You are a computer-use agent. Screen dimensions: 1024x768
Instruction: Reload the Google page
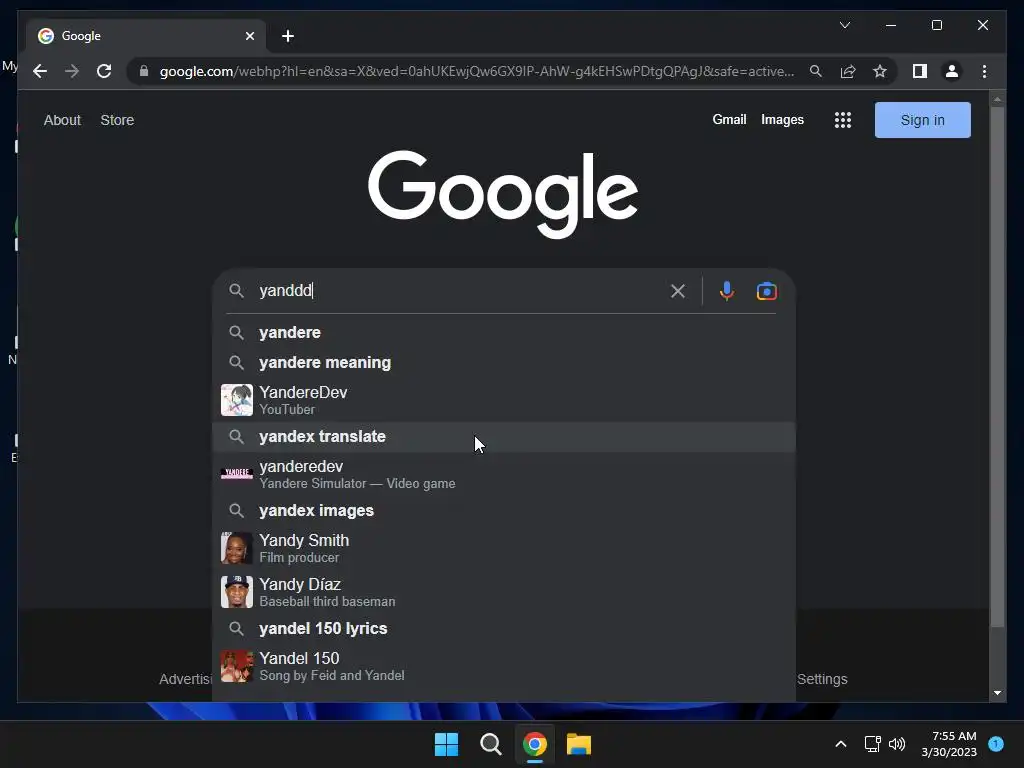pyautogui.click(x=104, y=71)
